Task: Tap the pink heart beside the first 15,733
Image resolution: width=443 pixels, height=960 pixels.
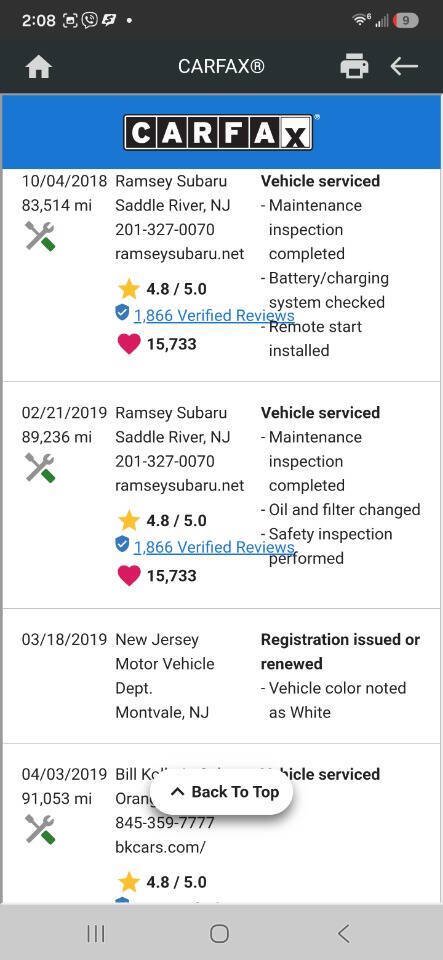Action: 128,344
